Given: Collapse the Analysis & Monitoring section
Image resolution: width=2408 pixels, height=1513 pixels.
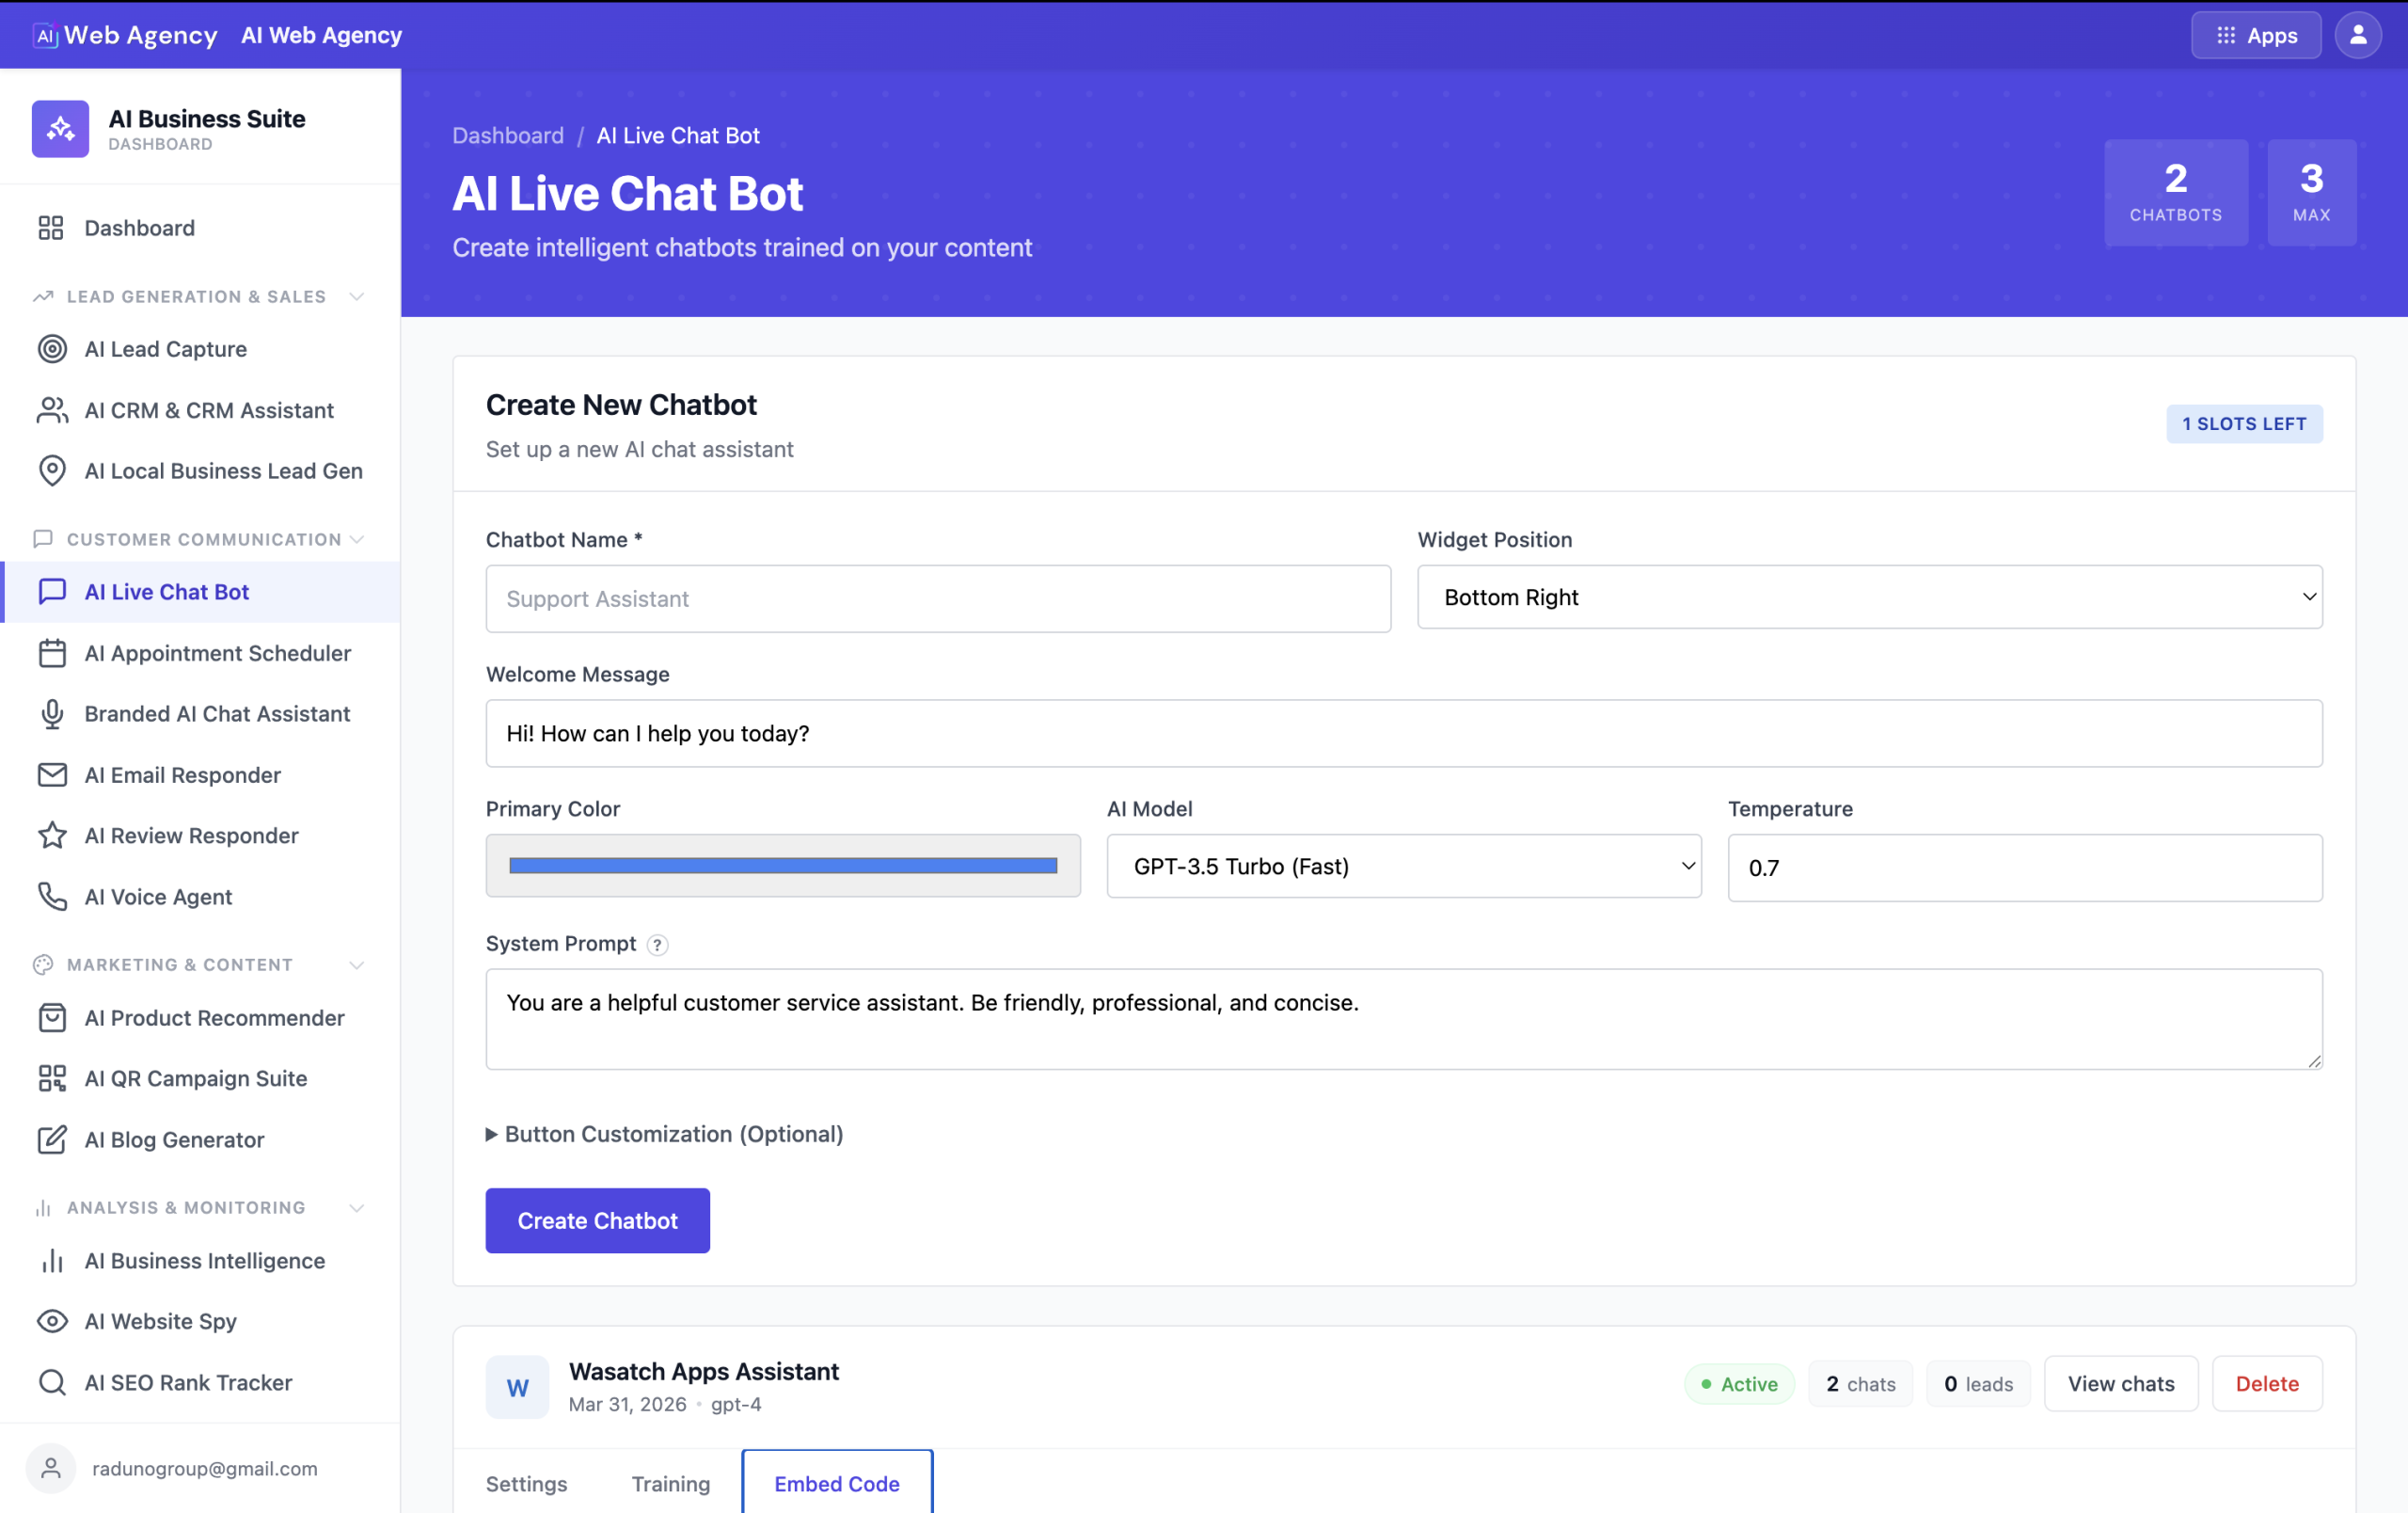Looking at the screenshot, I should click(357, 1208).
